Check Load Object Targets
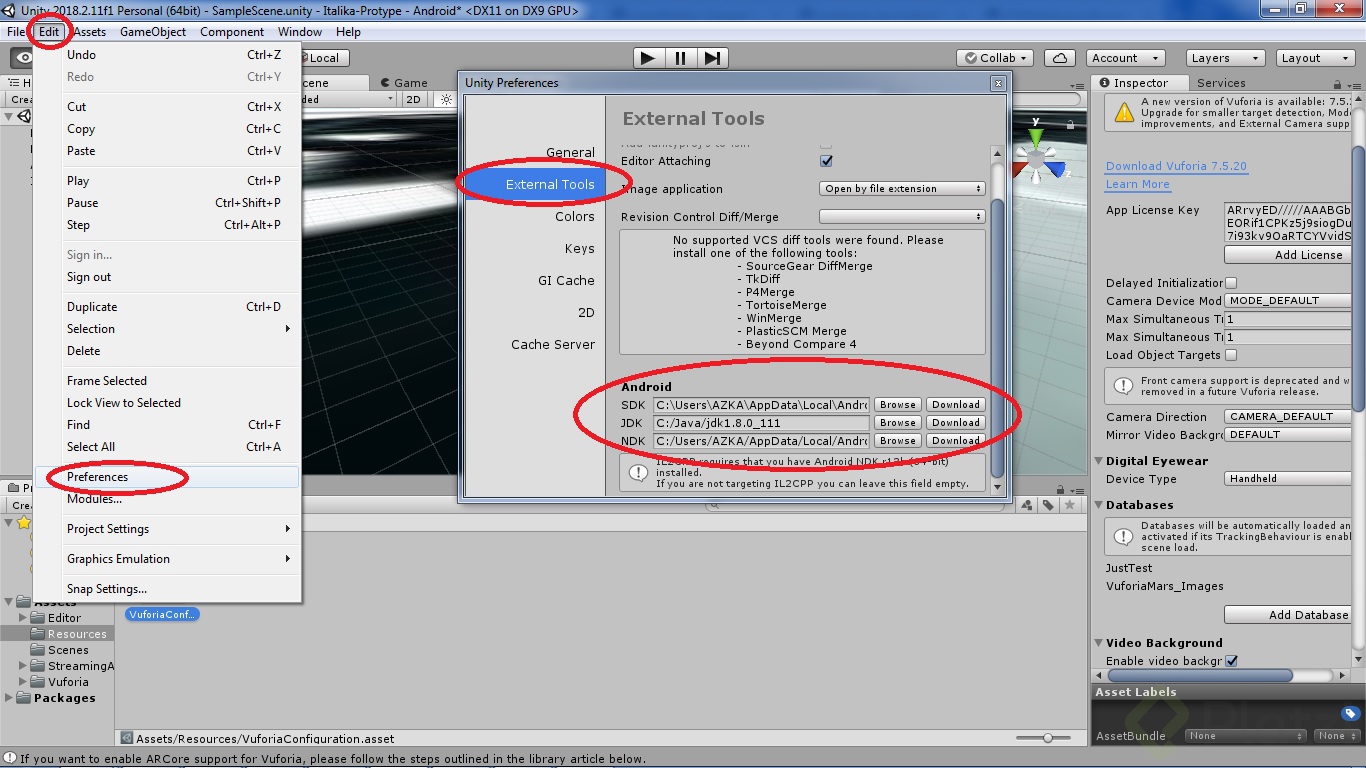 coord(1231,355)
